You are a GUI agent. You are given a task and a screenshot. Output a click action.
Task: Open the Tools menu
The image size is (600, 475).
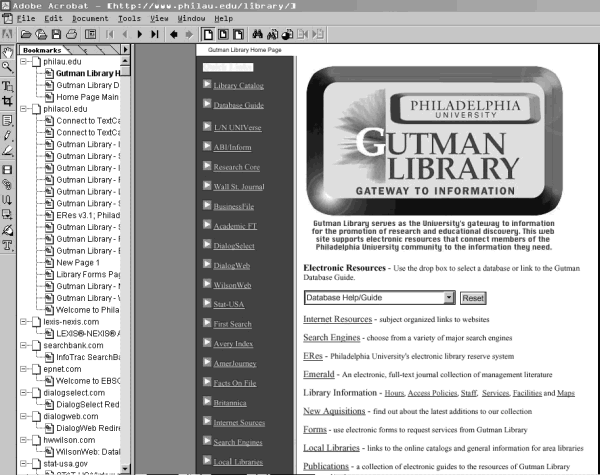tap(129, 18)
